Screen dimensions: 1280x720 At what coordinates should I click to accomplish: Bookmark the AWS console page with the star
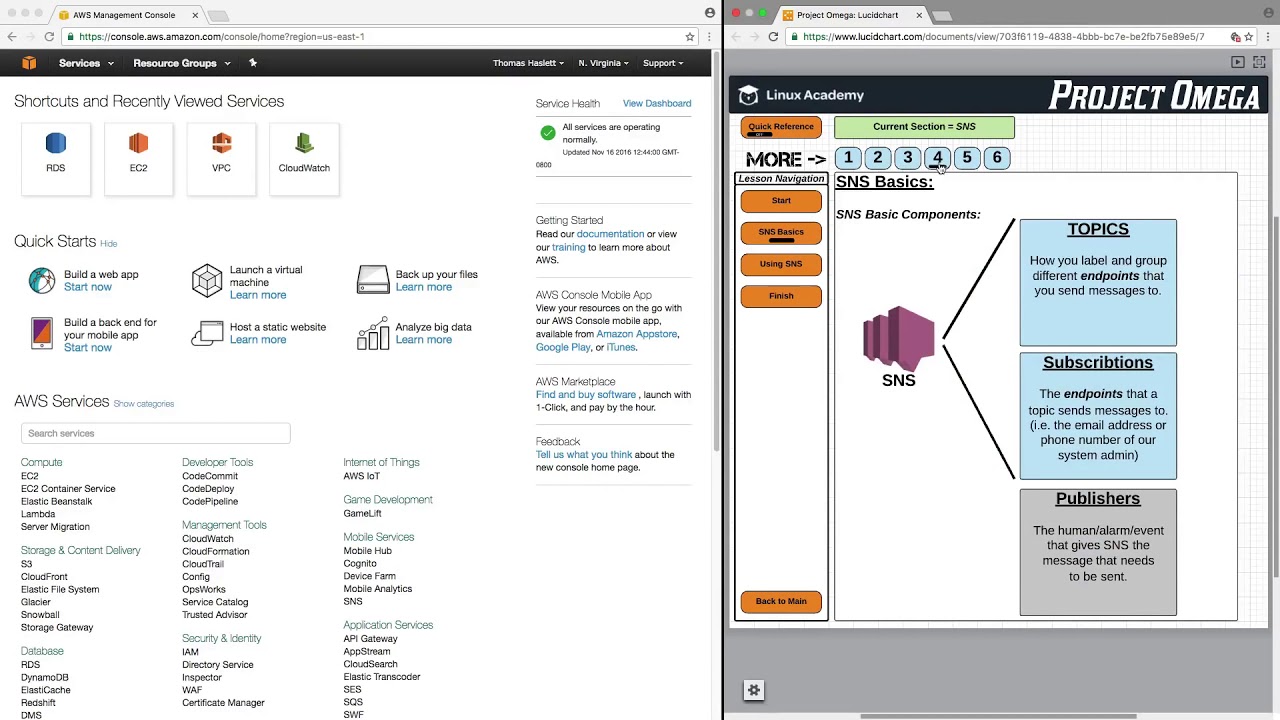(690, 37)
